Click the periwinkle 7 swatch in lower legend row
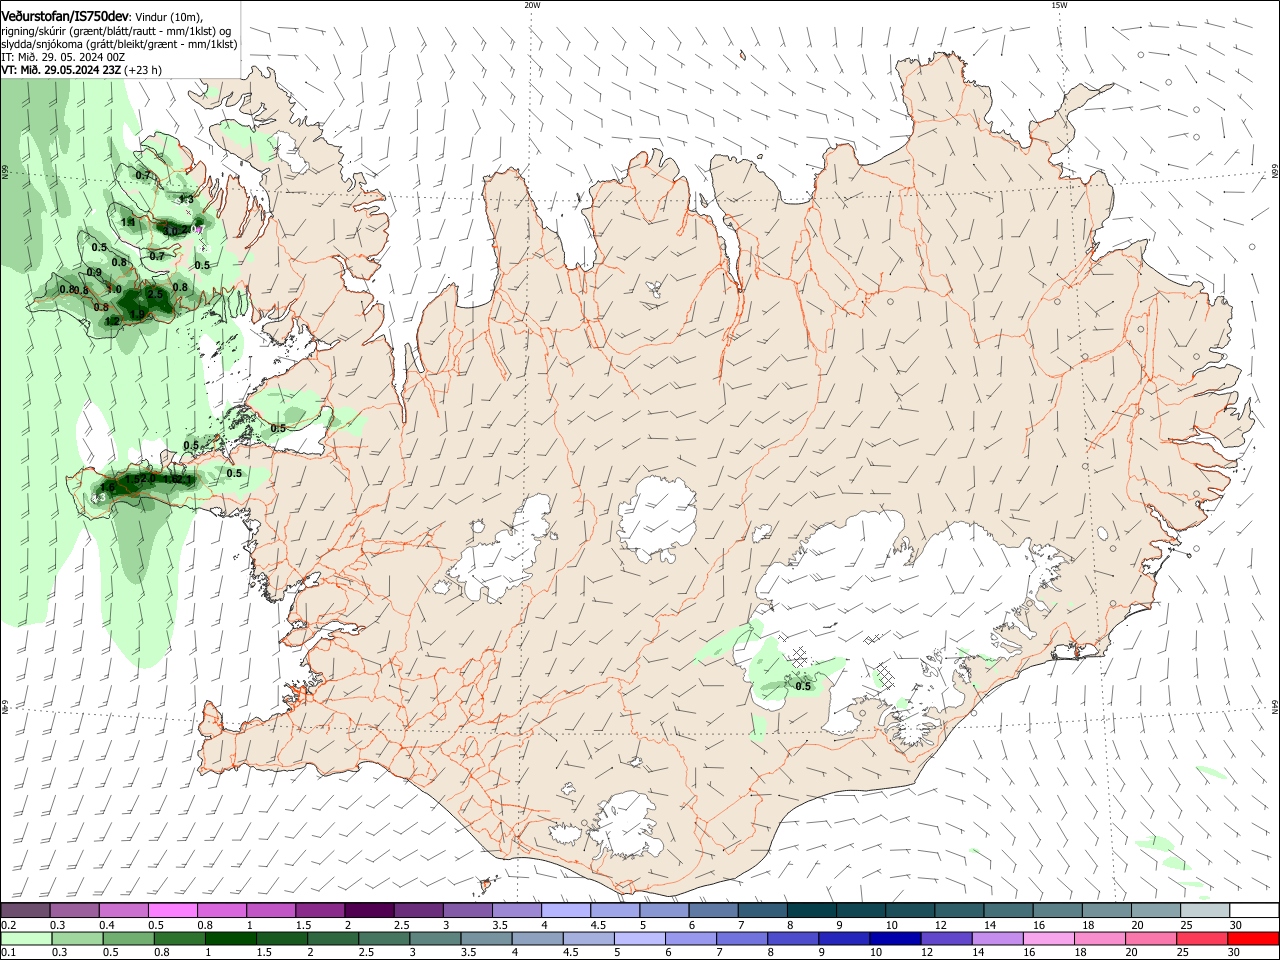The height and width of the screenshot is (960, 1280). coord(741,938)
